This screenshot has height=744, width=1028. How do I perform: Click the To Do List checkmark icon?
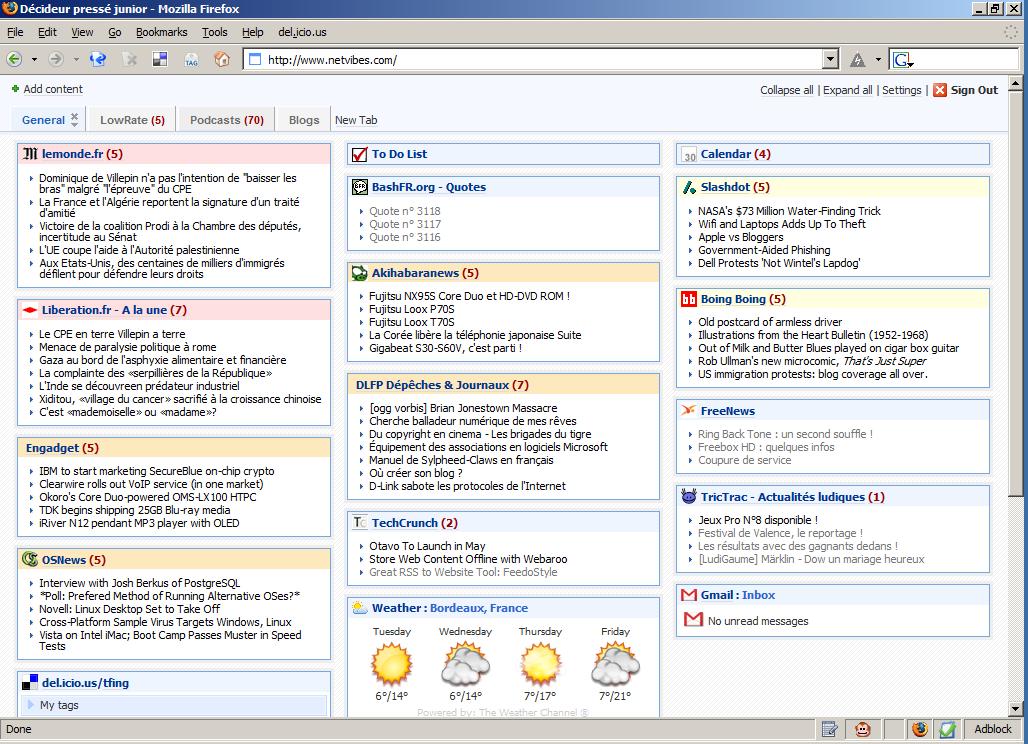pos(360,154)
